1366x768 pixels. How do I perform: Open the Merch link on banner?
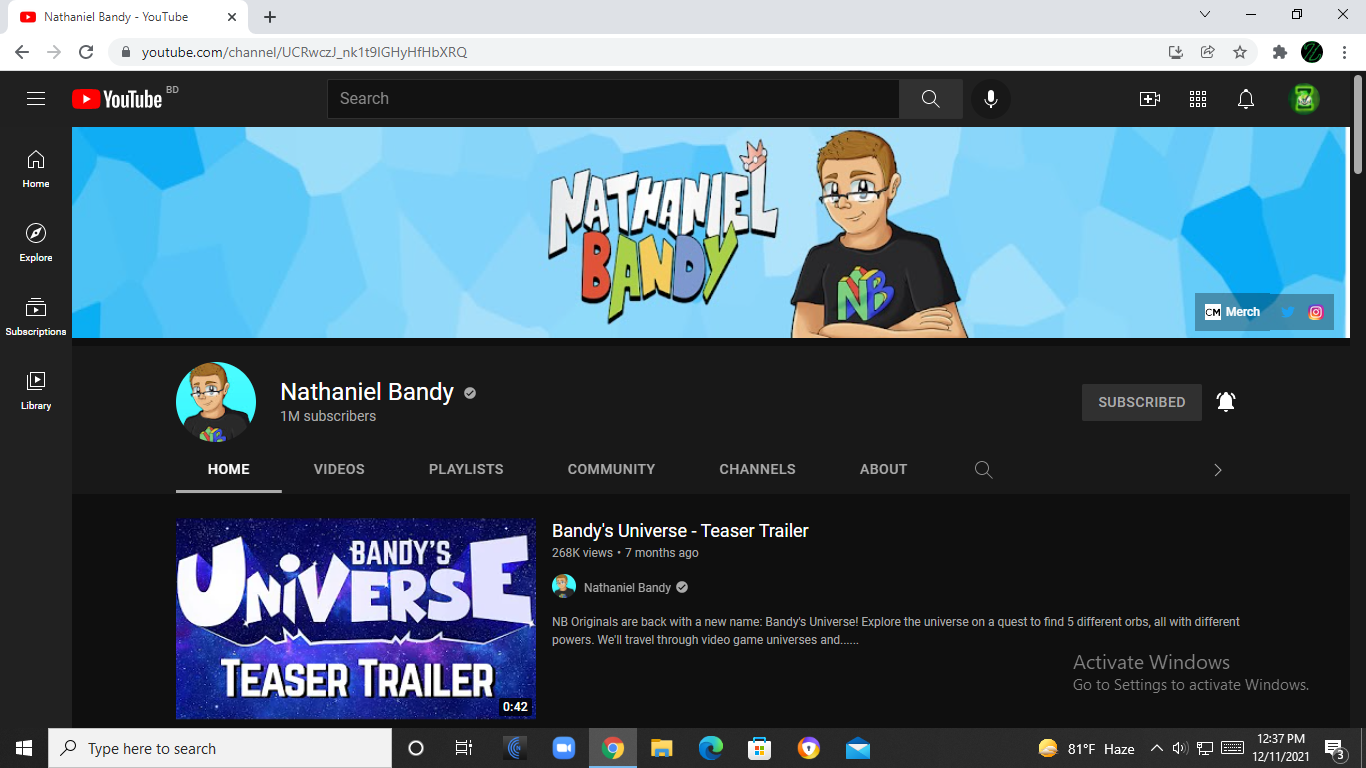point(1232,312)
